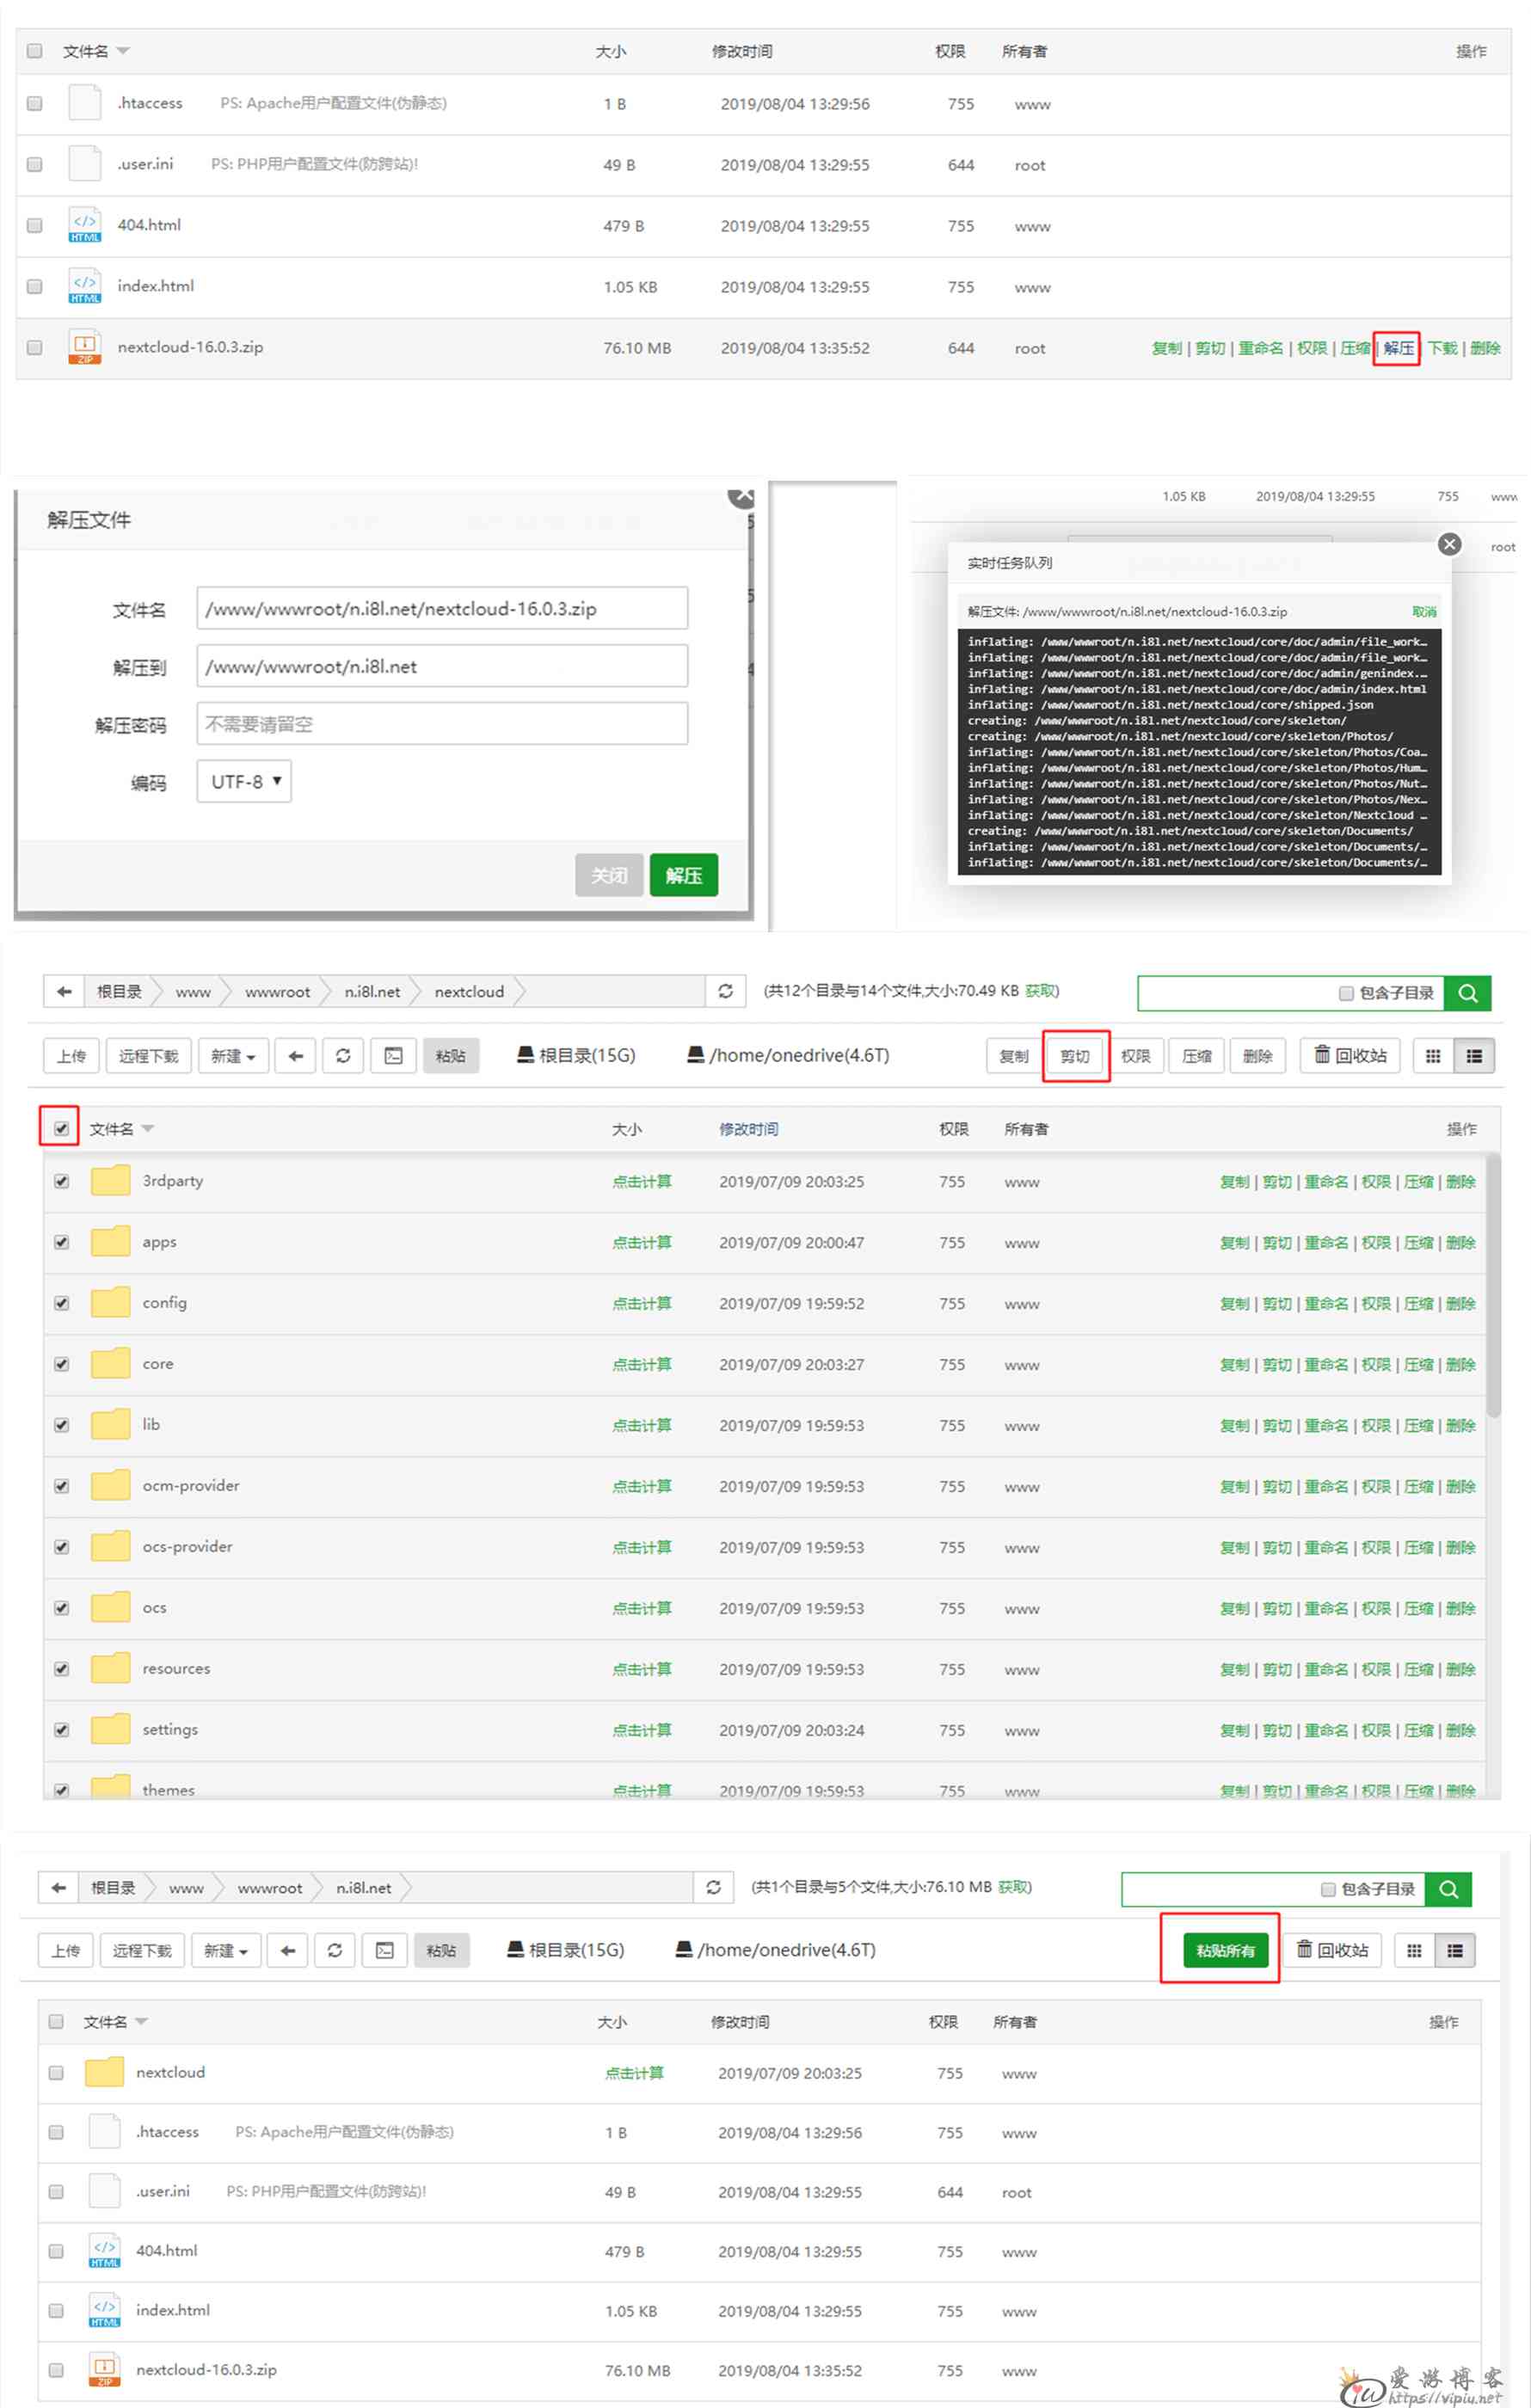Screen dimensions: 1531x2408
Task: Open 新建 dropdown in bottom panel toolbar
Action: point(226,1950)
